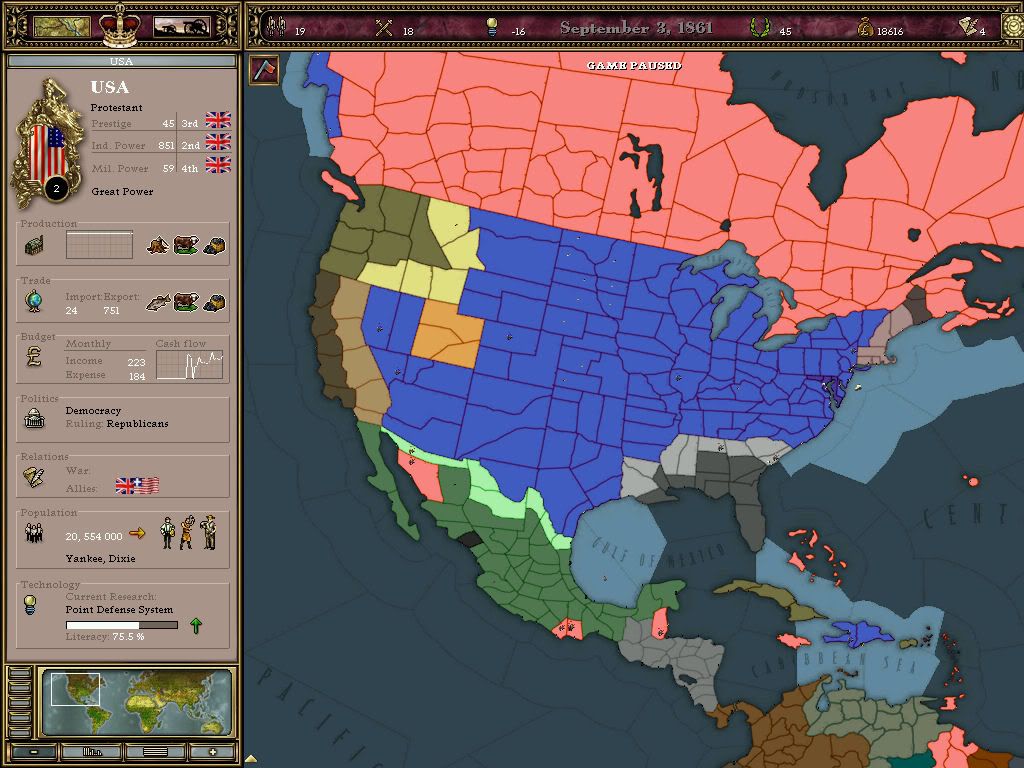Screen dimensions: 1024x768
Task: Click the rank 2 badge on the shield
Action: 57,189
